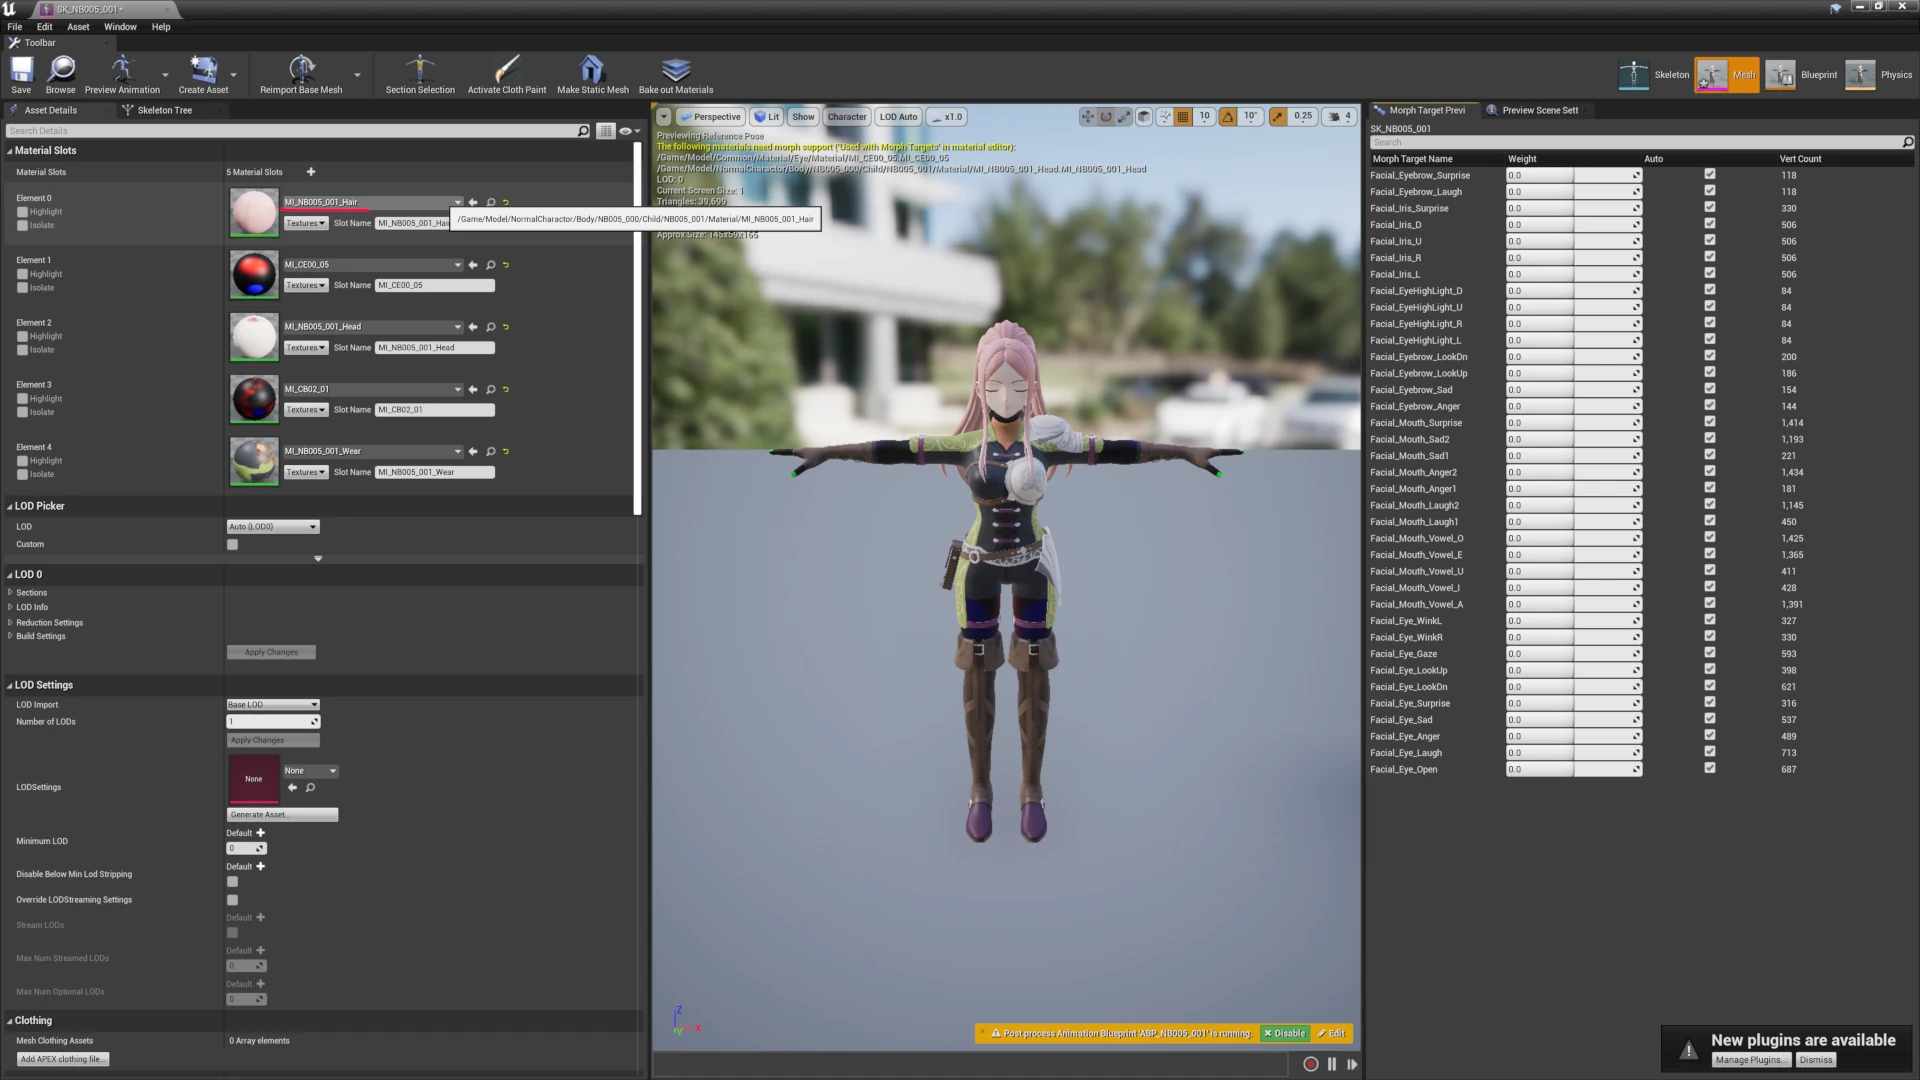Collapse the Material Slots section
Image resolution: width=1920 pixels, height=1080 pixels.
(x=10, y=151)
